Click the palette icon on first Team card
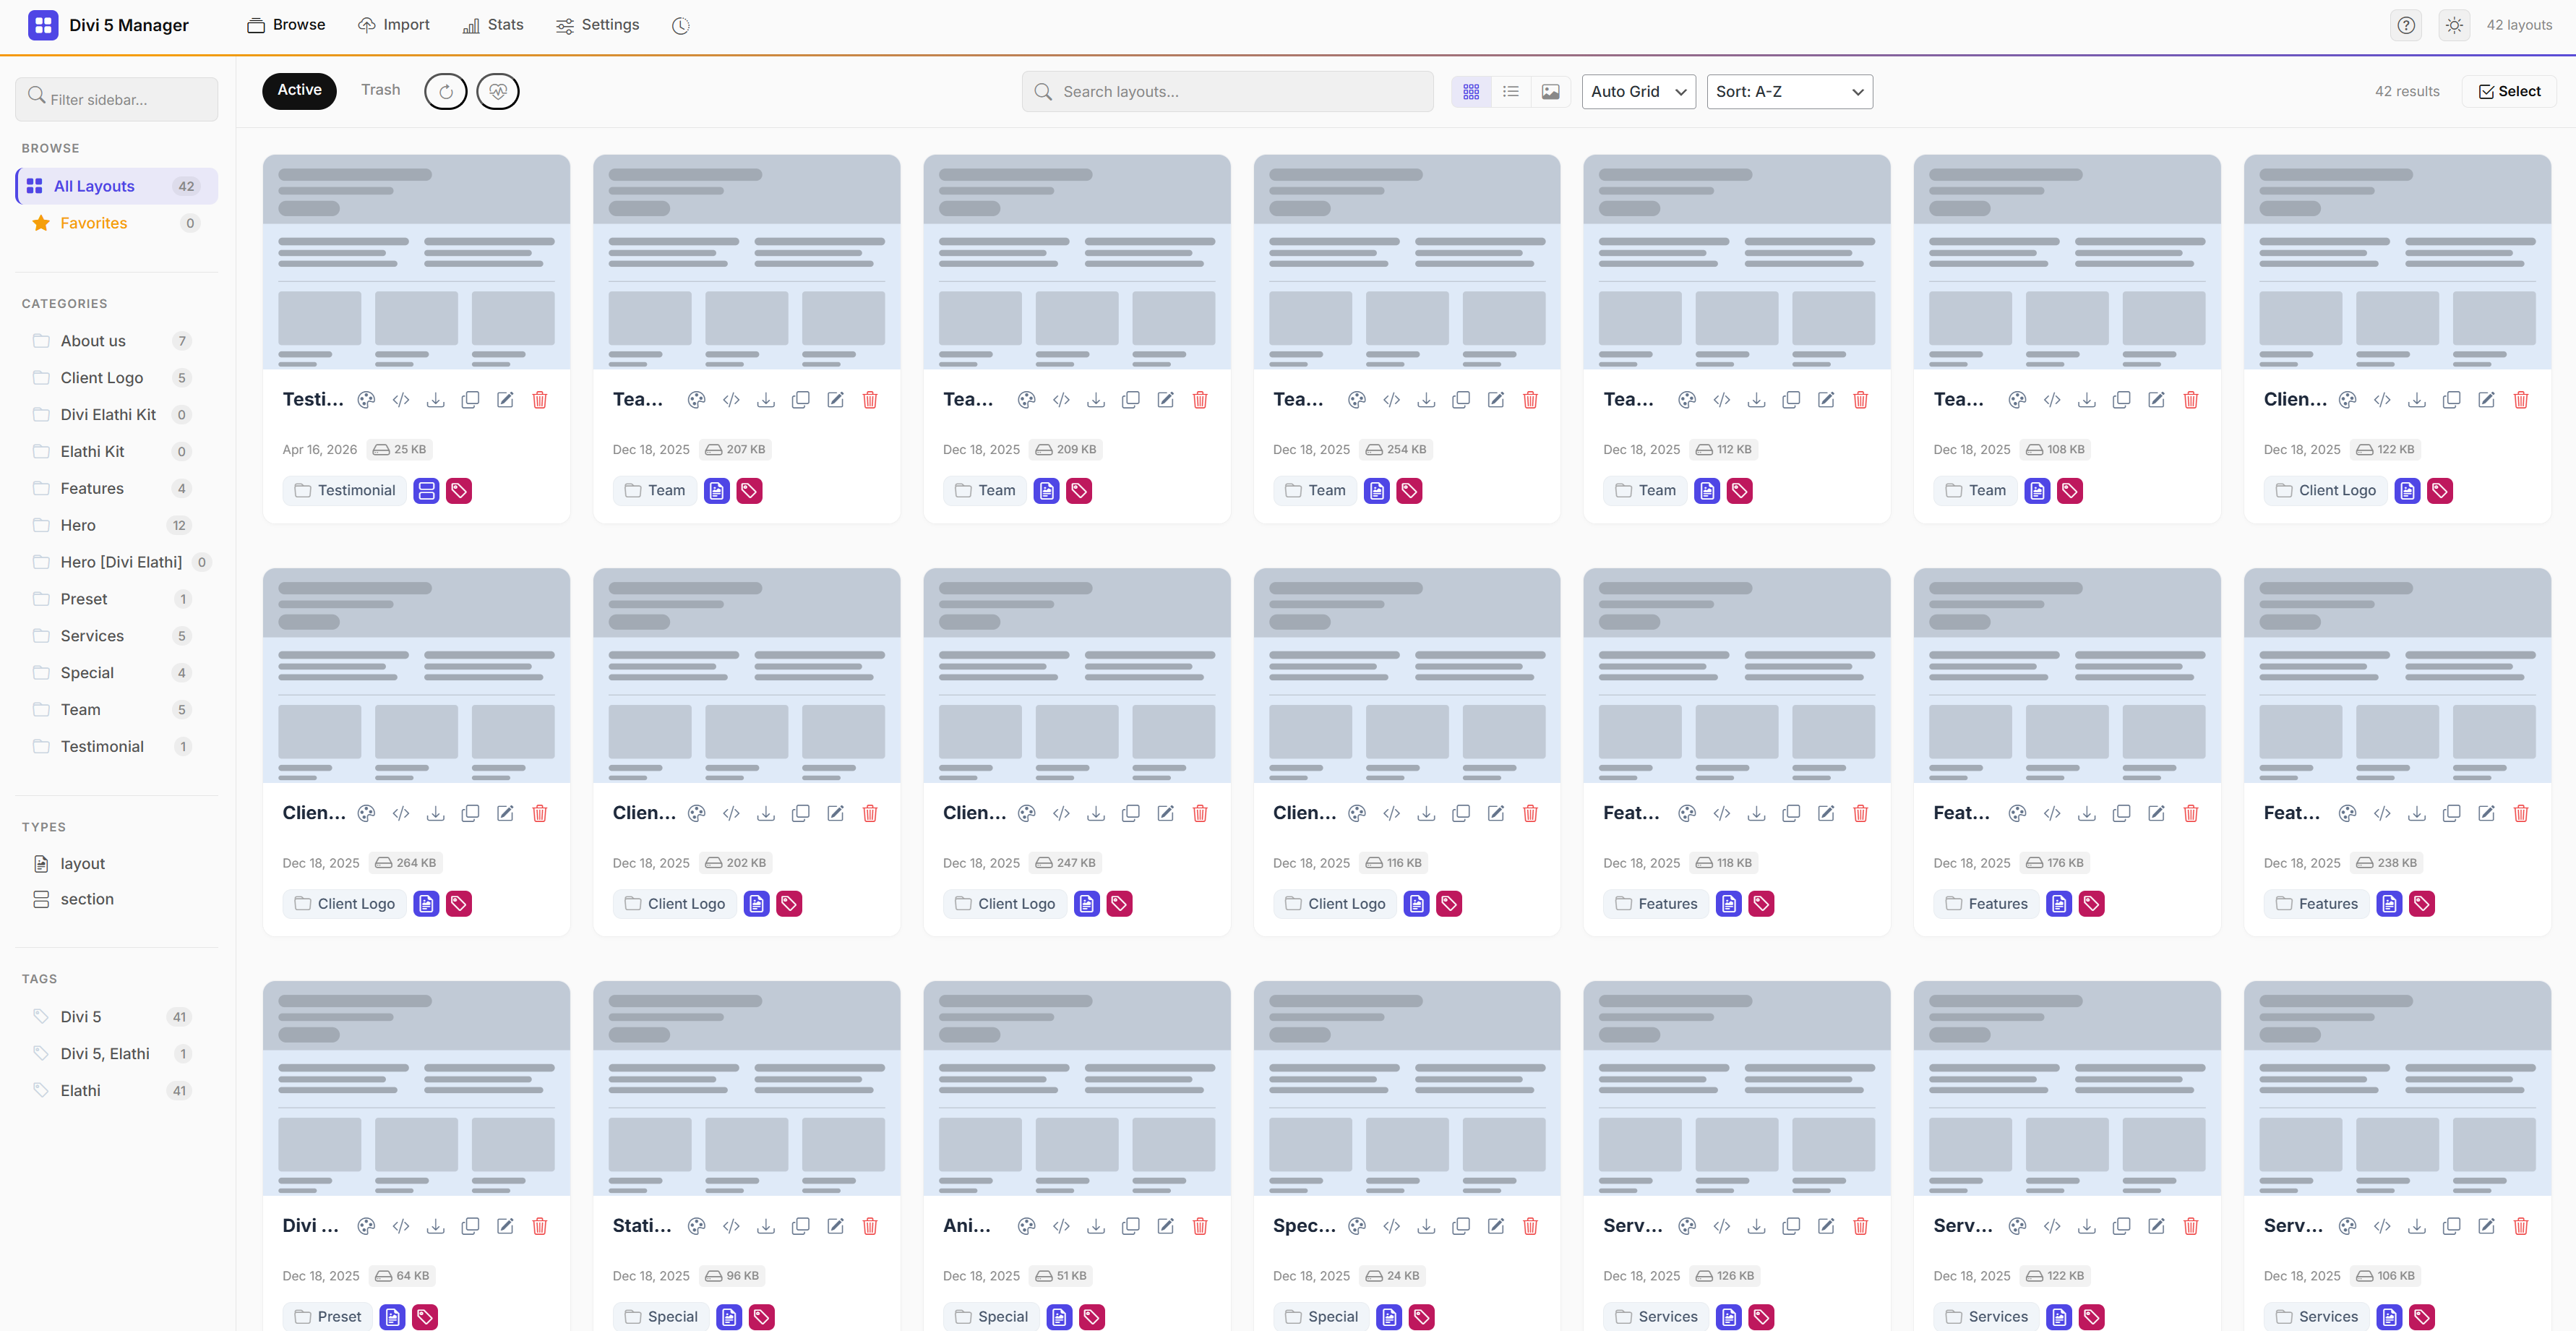Image resolution: width=2576 pixels, height=1331 pixels. (696, 400)
